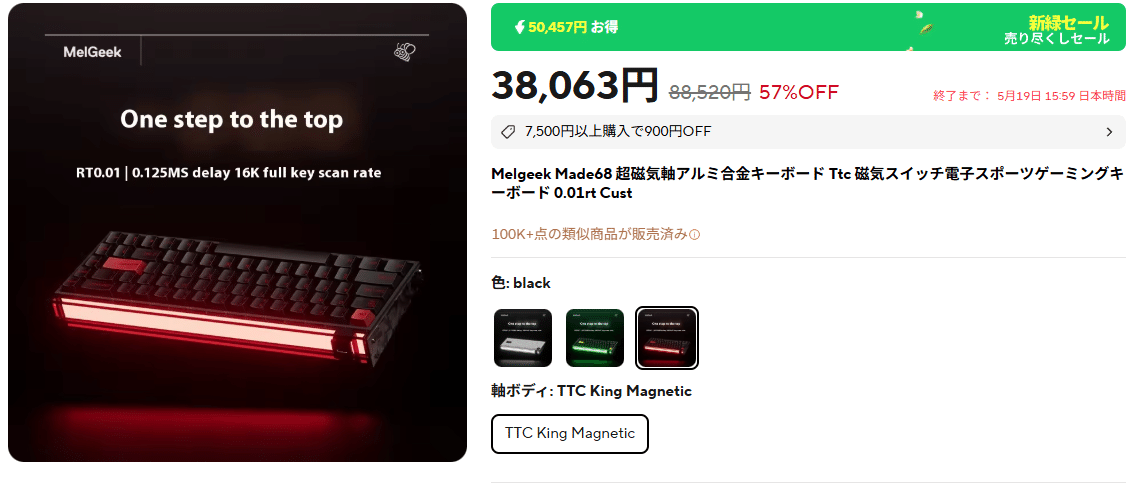The image size is (1141, 504).
Task: Open the main keyboard product image
Action: tap(237, 233)
